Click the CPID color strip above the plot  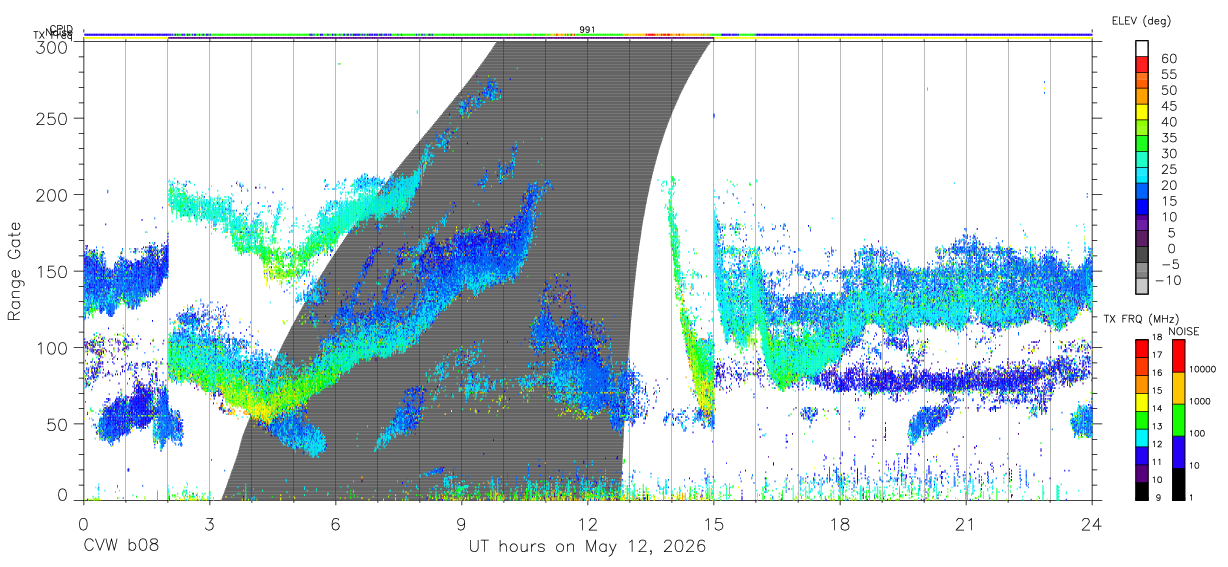coord(587,35)
